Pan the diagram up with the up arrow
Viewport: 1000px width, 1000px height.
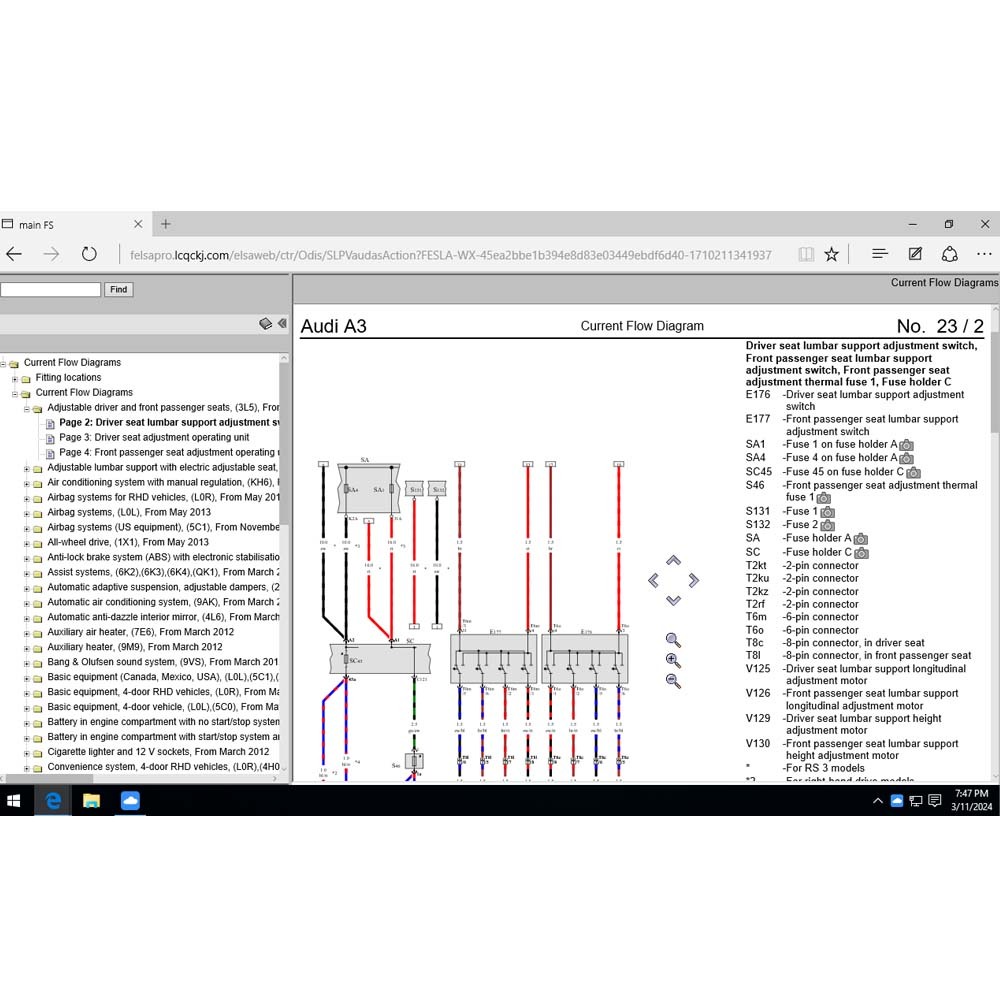click(673, 561)
